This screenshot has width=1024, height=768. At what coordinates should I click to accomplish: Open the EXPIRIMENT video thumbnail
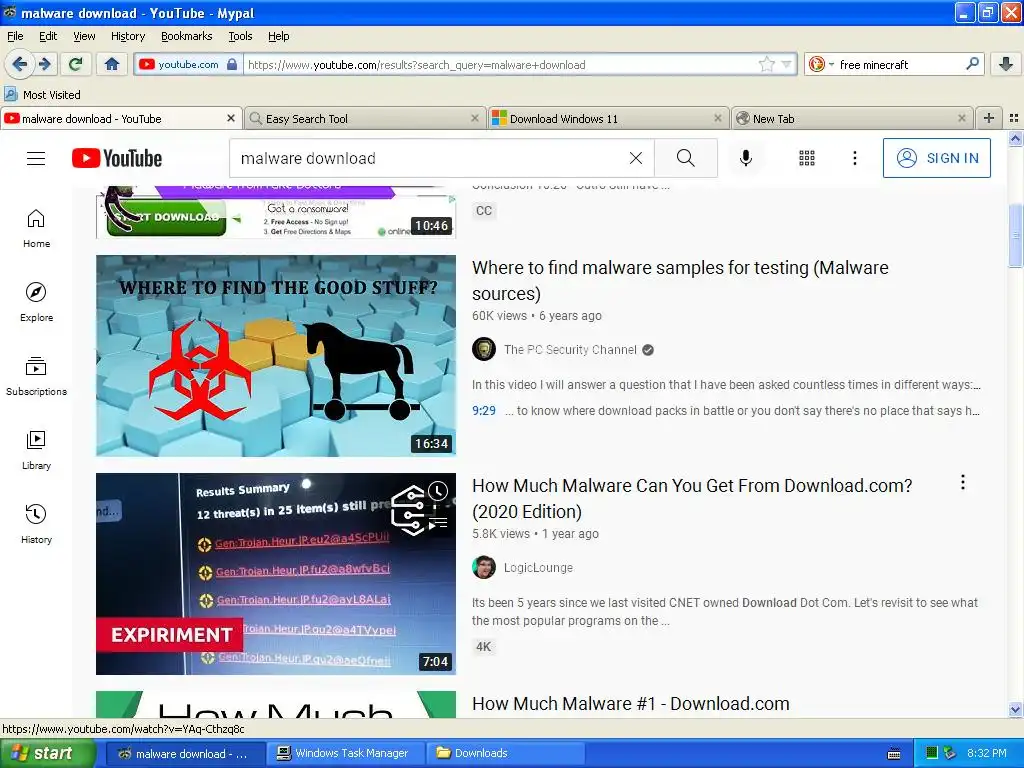[276, 573]
